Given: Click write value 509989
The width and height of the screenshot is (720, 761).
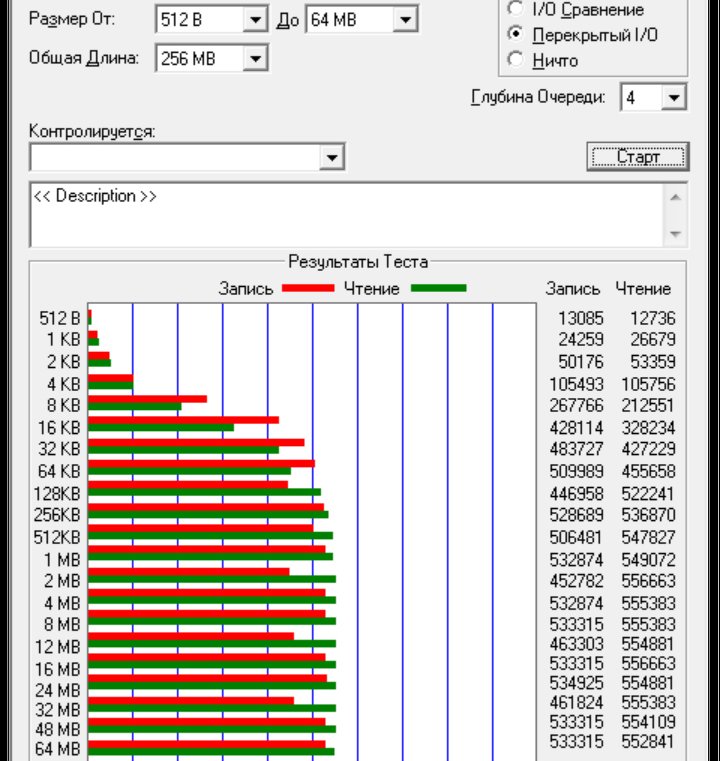Looking at the screenshot, I should [x=577, y=471].
